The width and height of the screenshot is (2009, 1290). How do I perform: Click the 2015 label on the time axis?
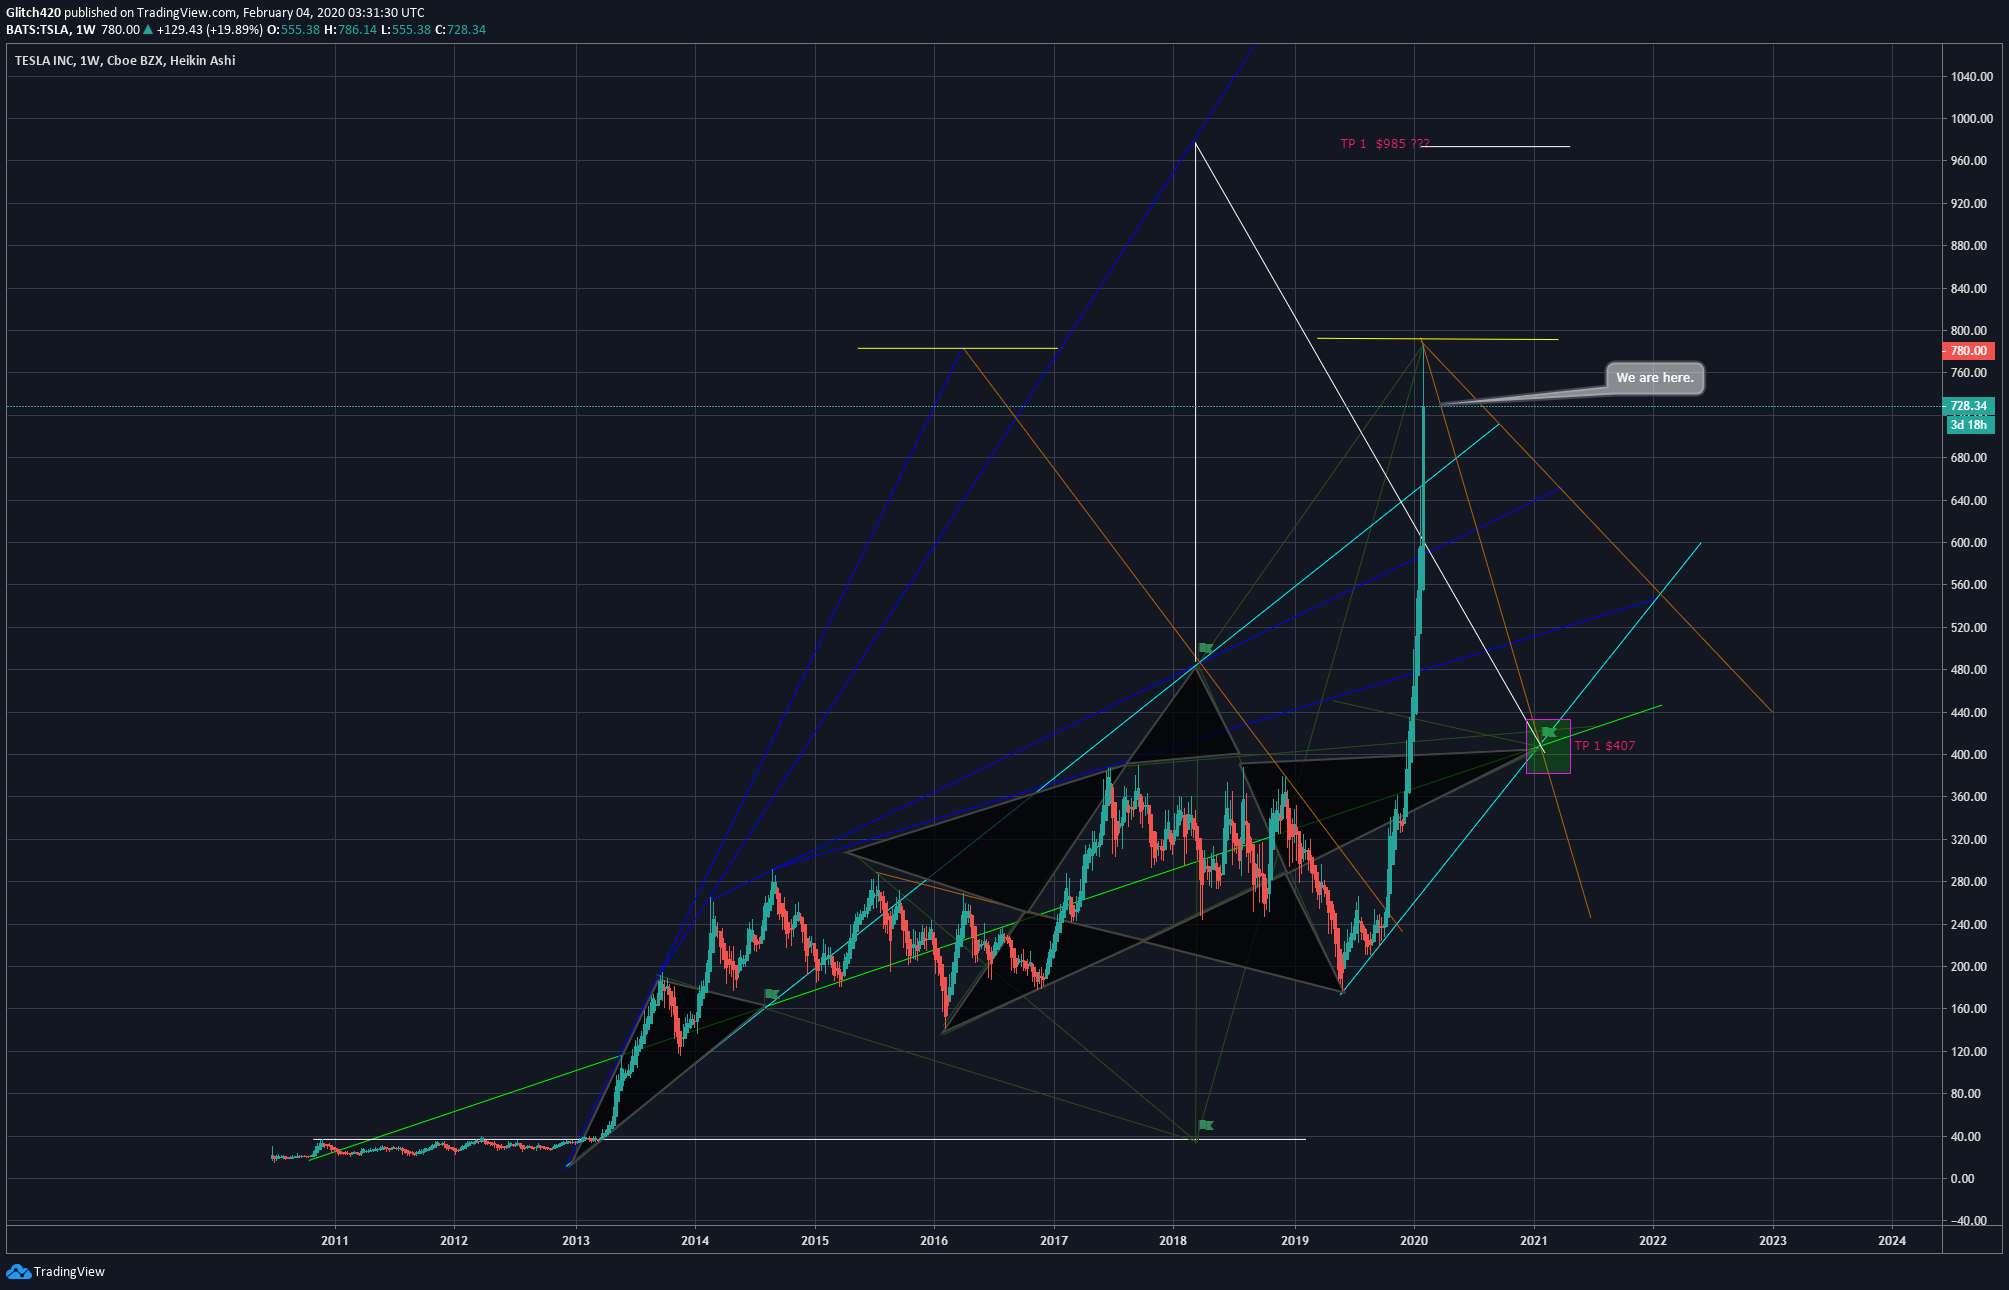click(815, 1241)
